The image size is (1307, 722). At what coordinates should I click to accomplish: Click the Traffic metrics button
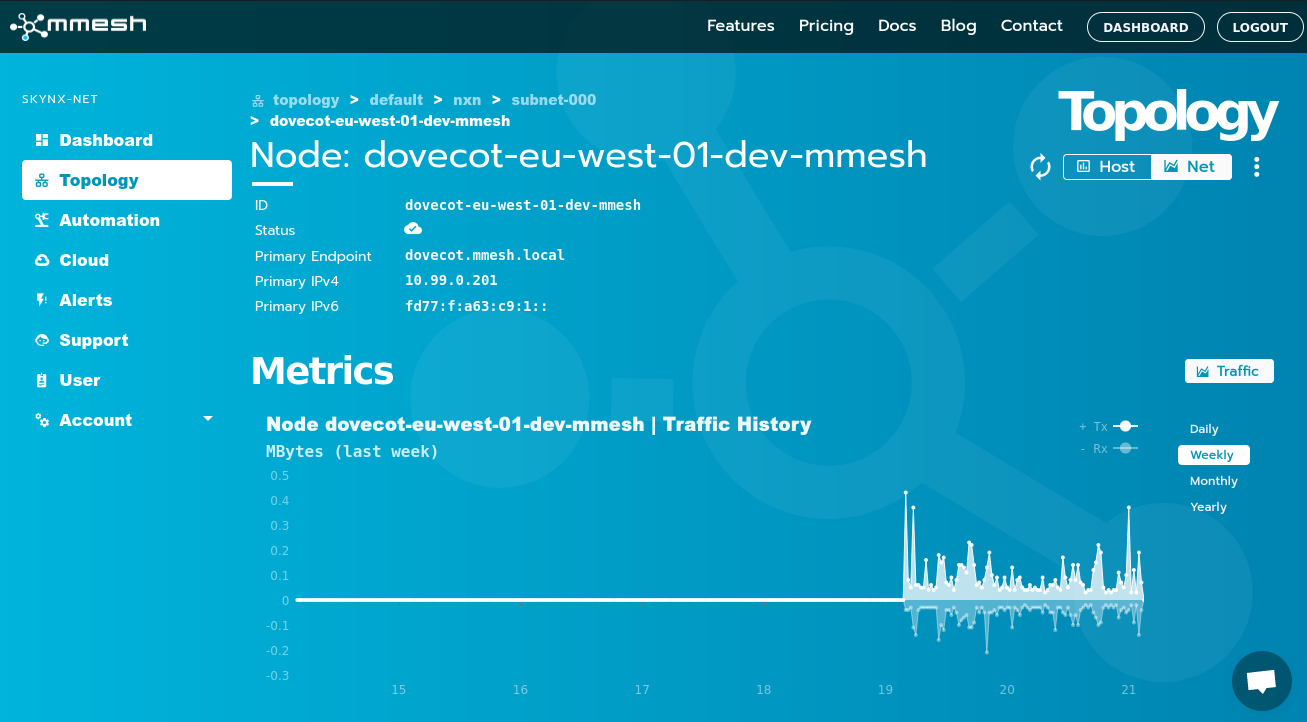coord(1229,371)
